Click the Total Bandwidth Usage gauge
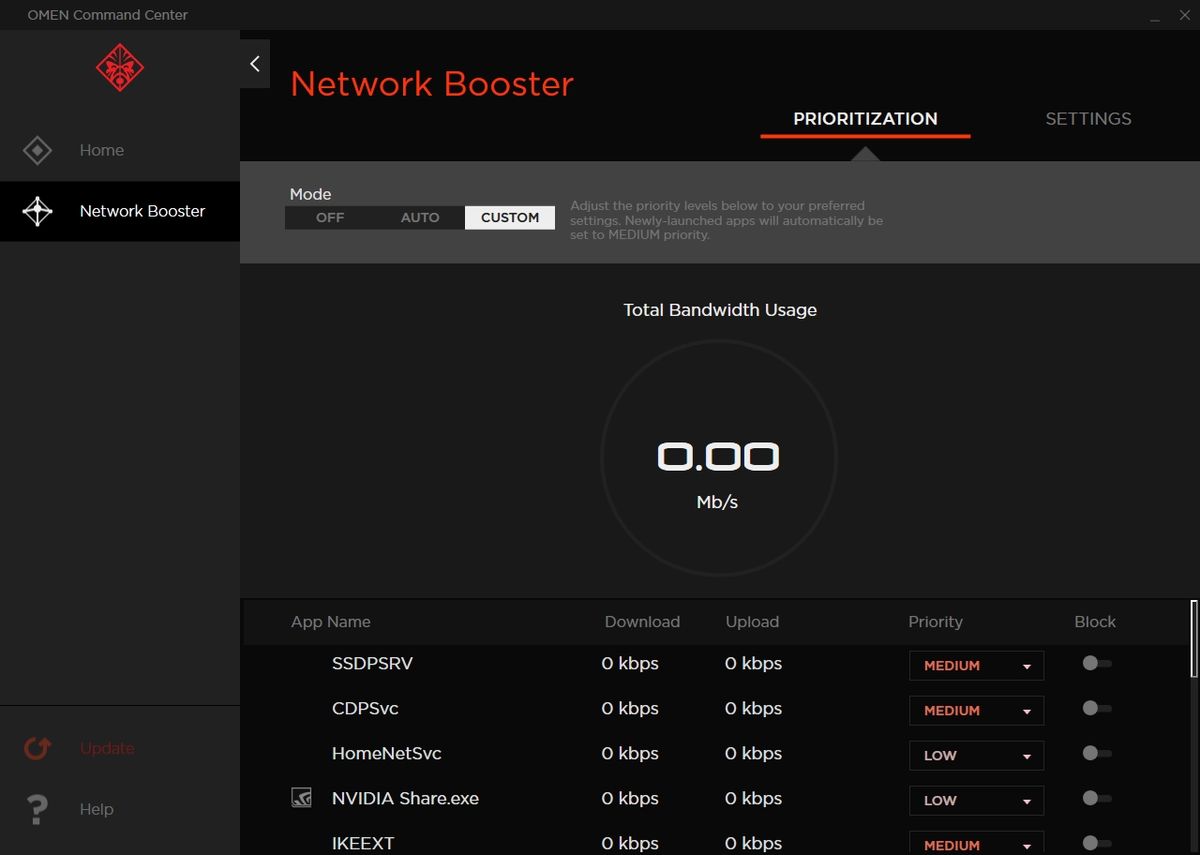 (719, 458)
